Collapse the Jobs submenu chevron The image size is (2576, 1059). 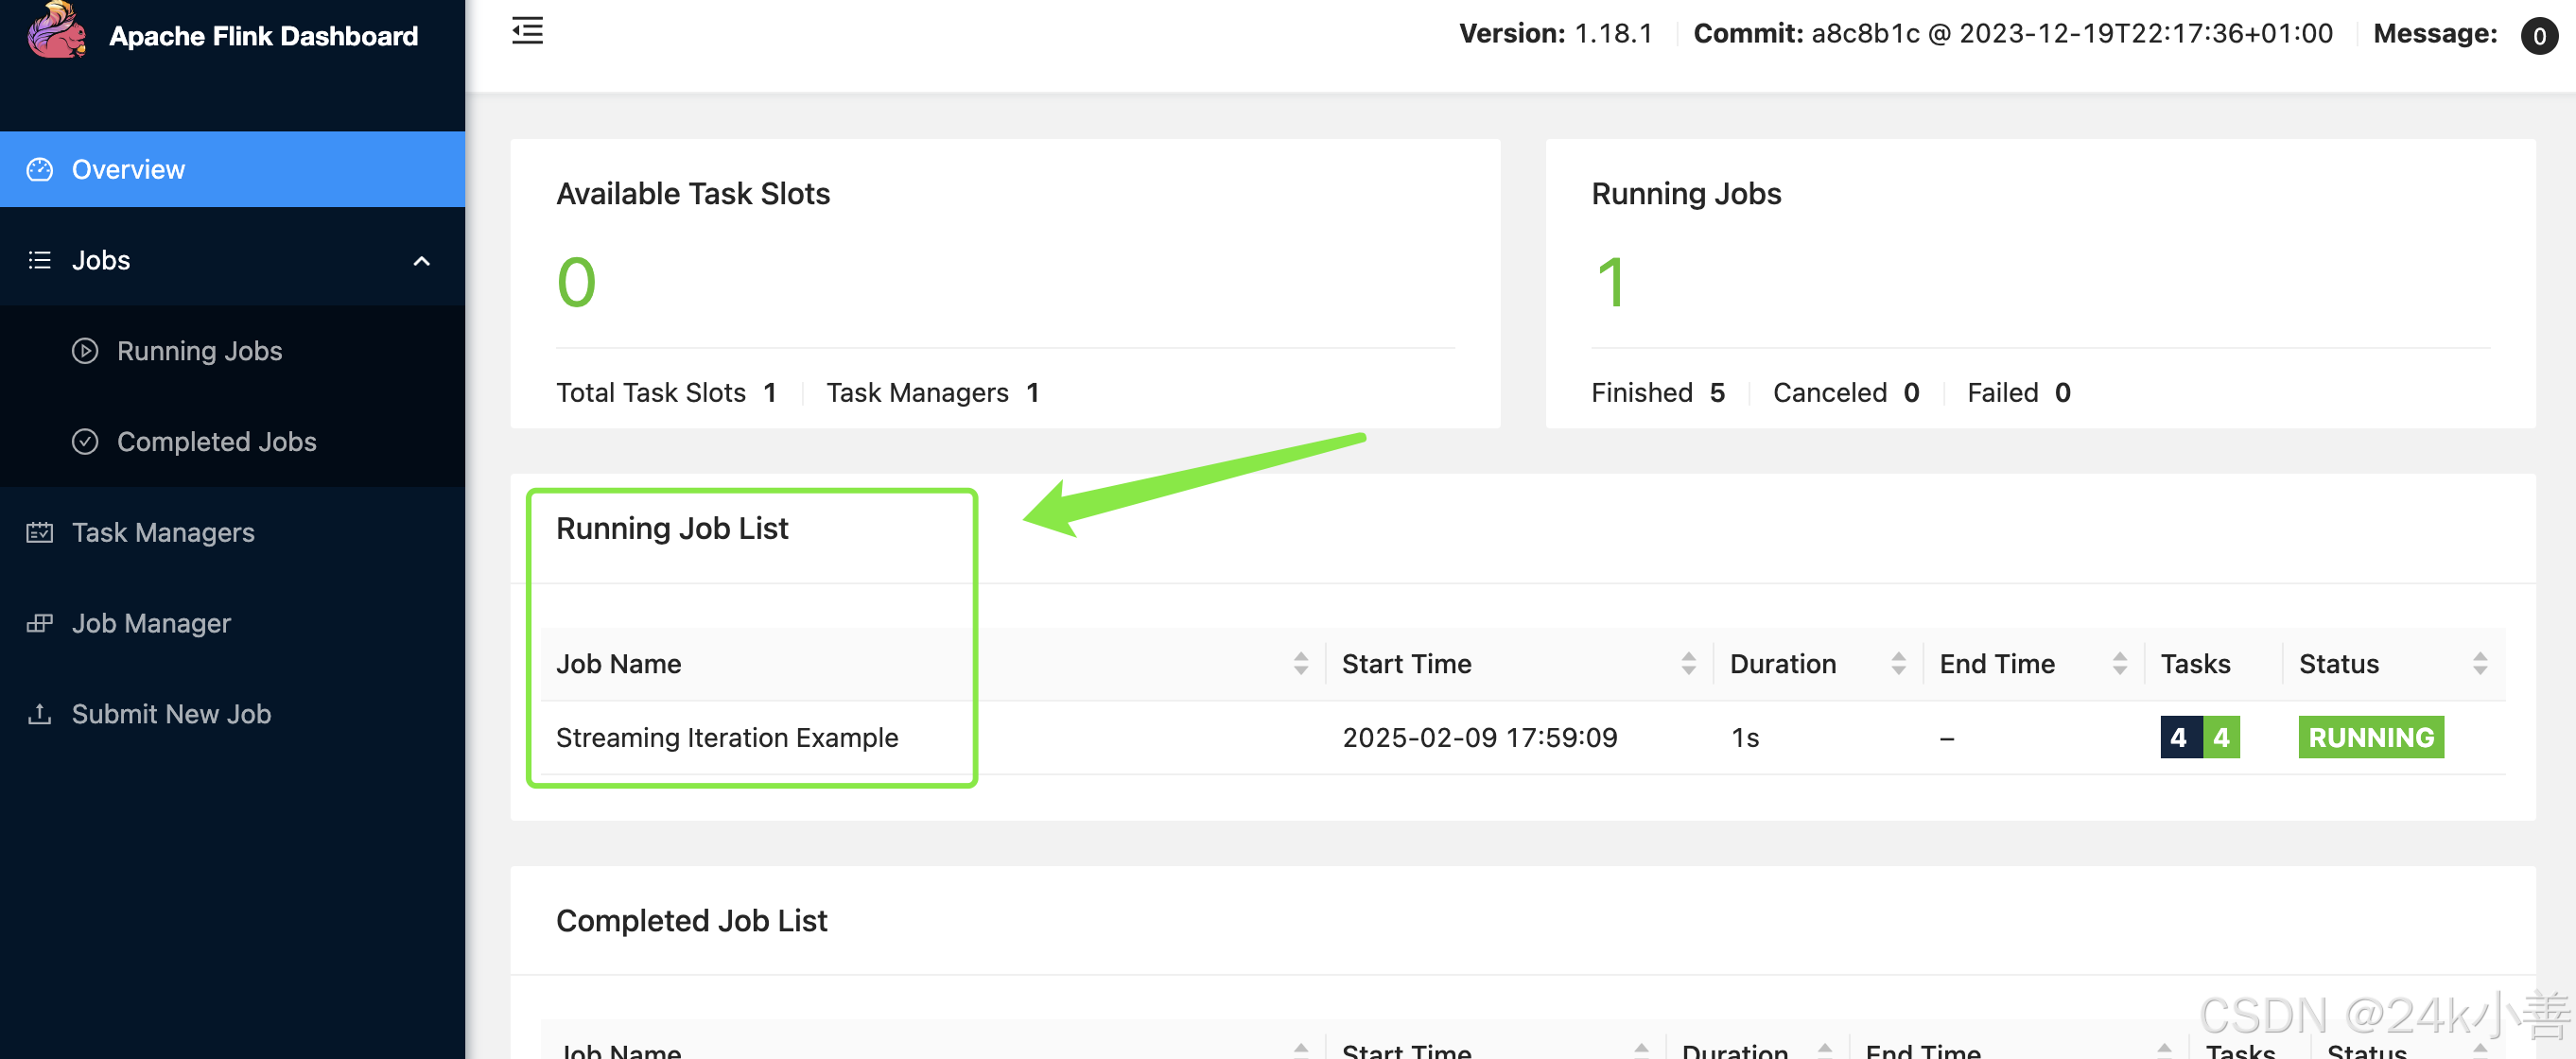tap(421, 261)
